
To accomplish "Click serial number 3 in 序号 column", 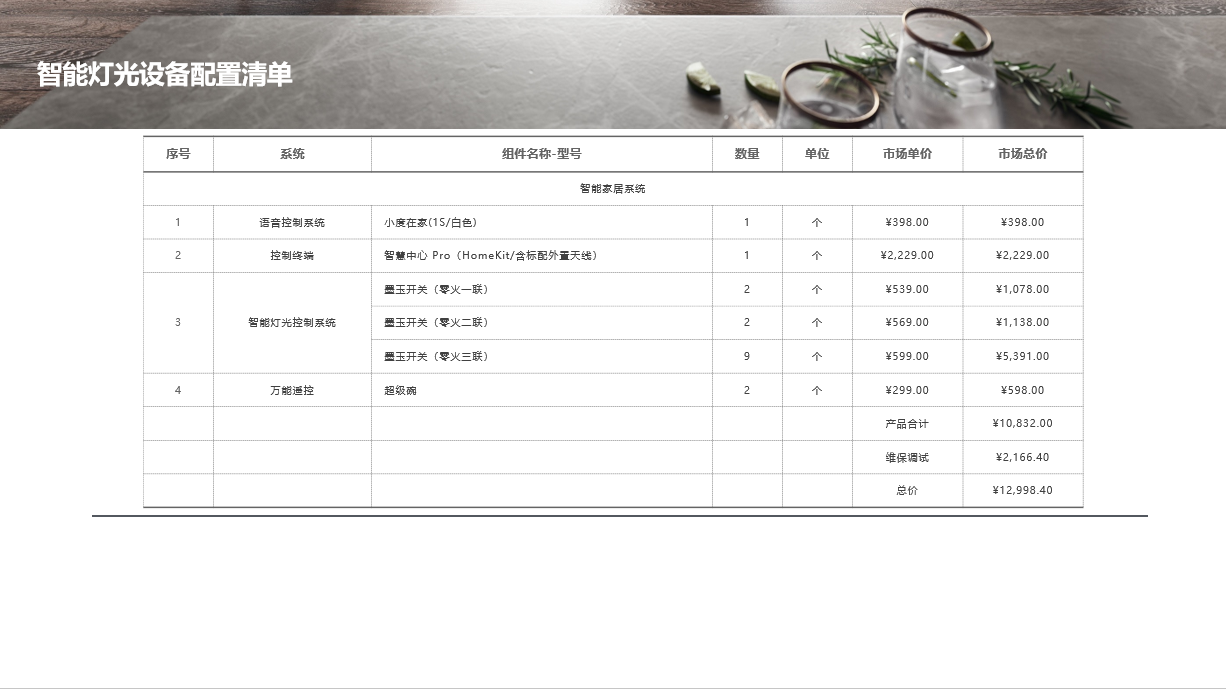I will [x=178, y=323].
